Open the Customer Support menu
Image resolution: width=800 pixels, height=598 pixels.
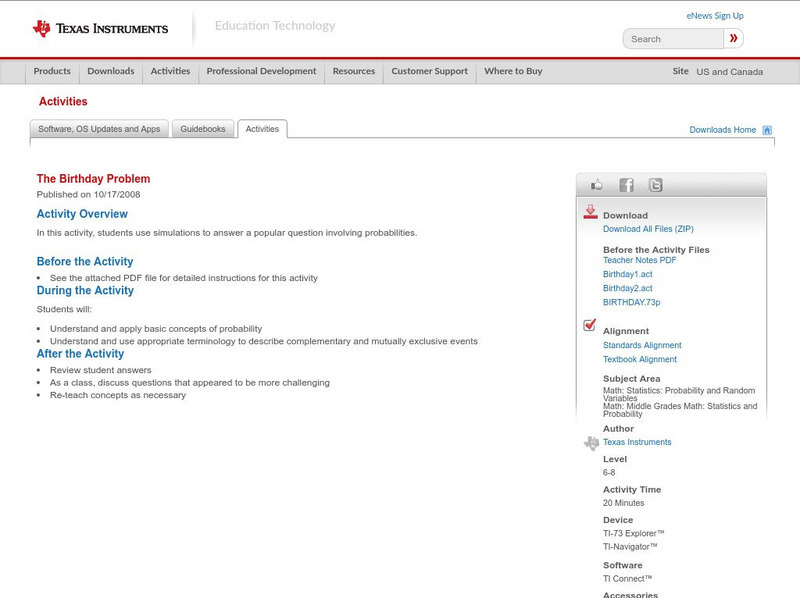428,71
